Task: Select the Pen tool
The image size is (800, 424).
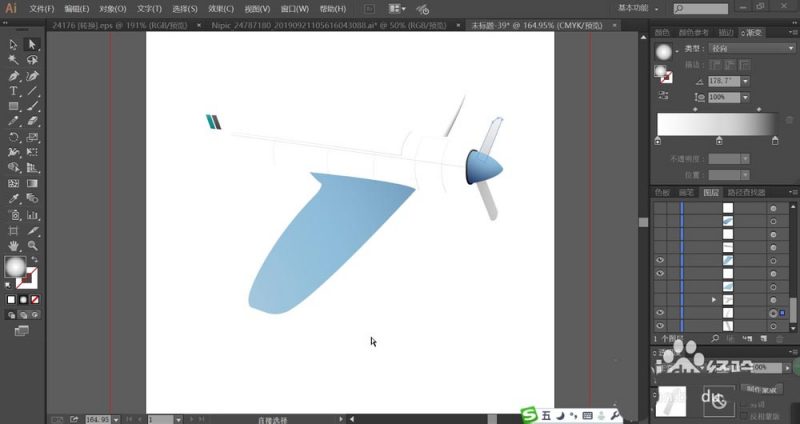Action: point(13,77)
